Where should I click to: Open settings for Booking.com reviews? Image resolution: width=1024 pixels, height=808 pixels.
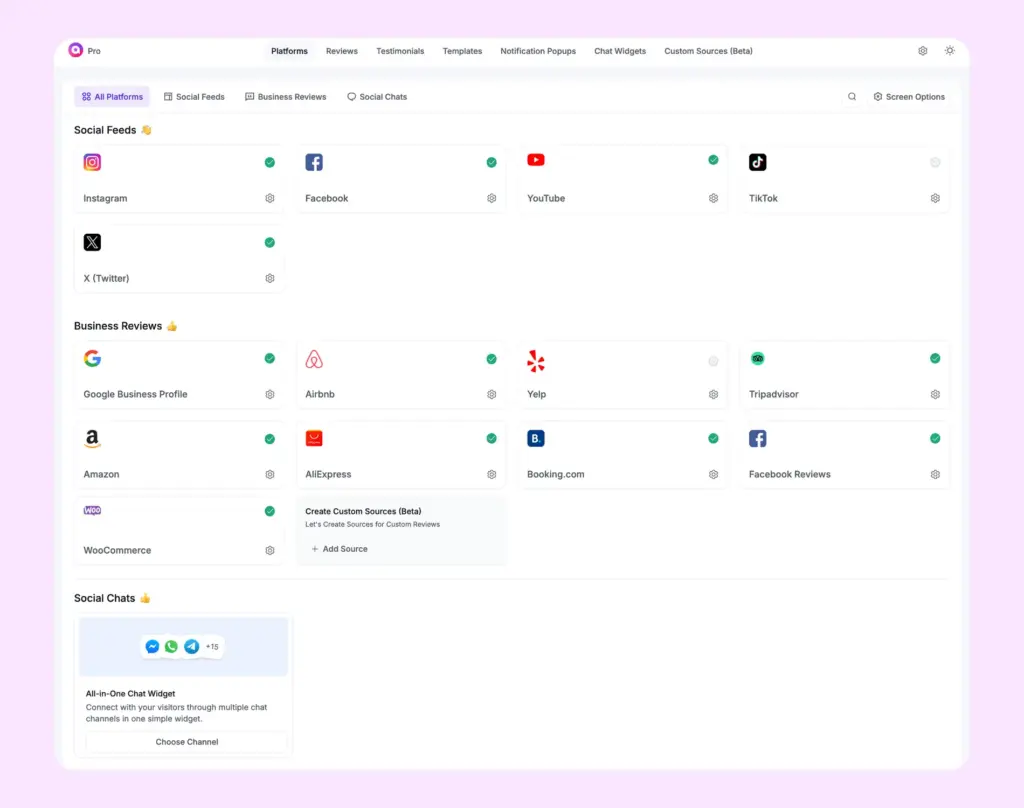click(x=713, y=474)
